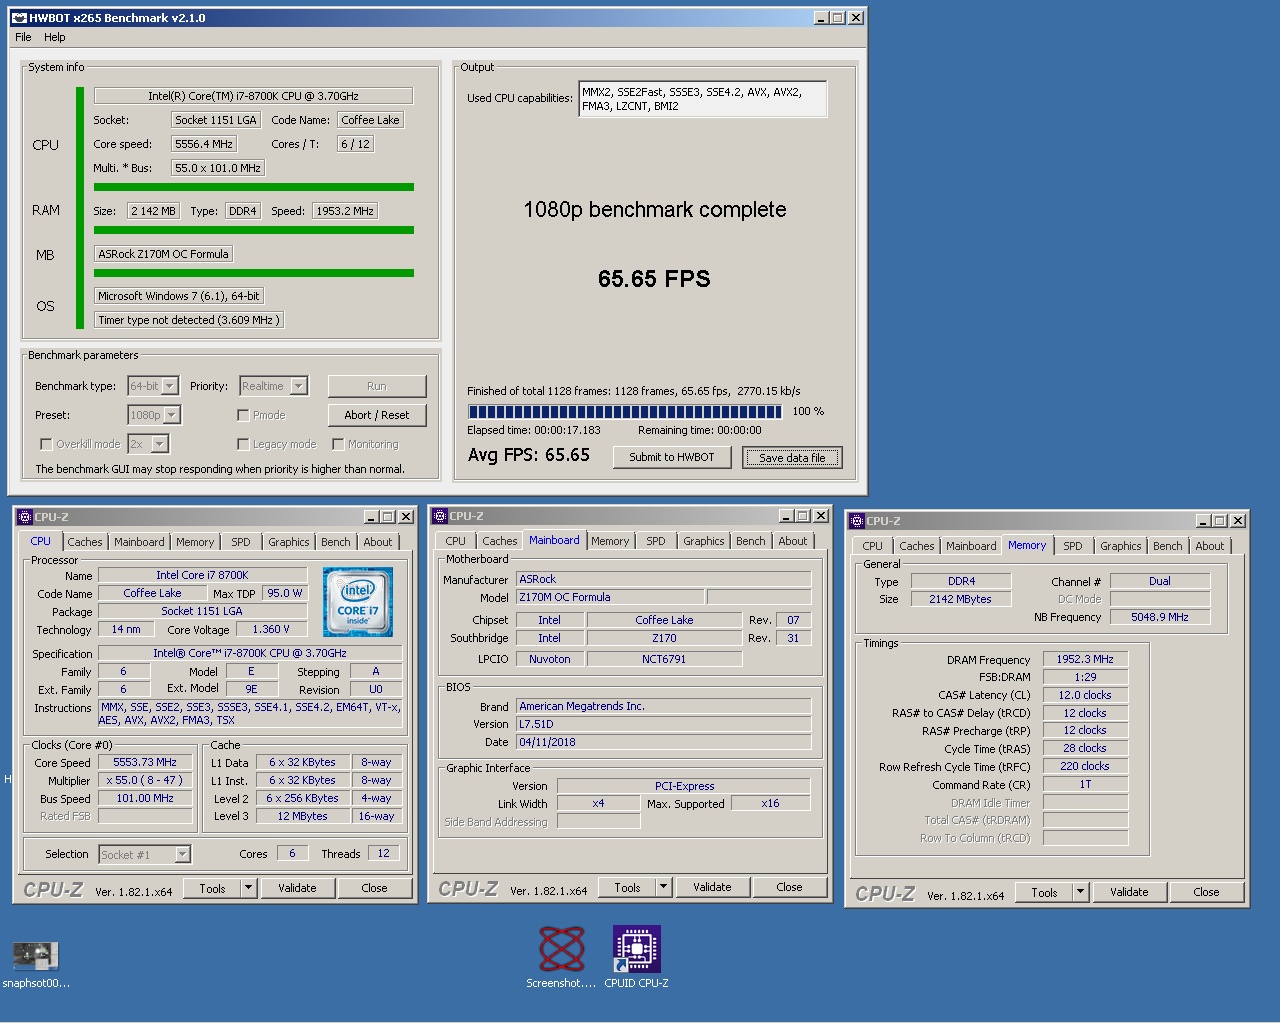Screen dimensions: 1280x1024
Task: Click Close in CPU-Z Memory window
Action: pos(1206,892)
